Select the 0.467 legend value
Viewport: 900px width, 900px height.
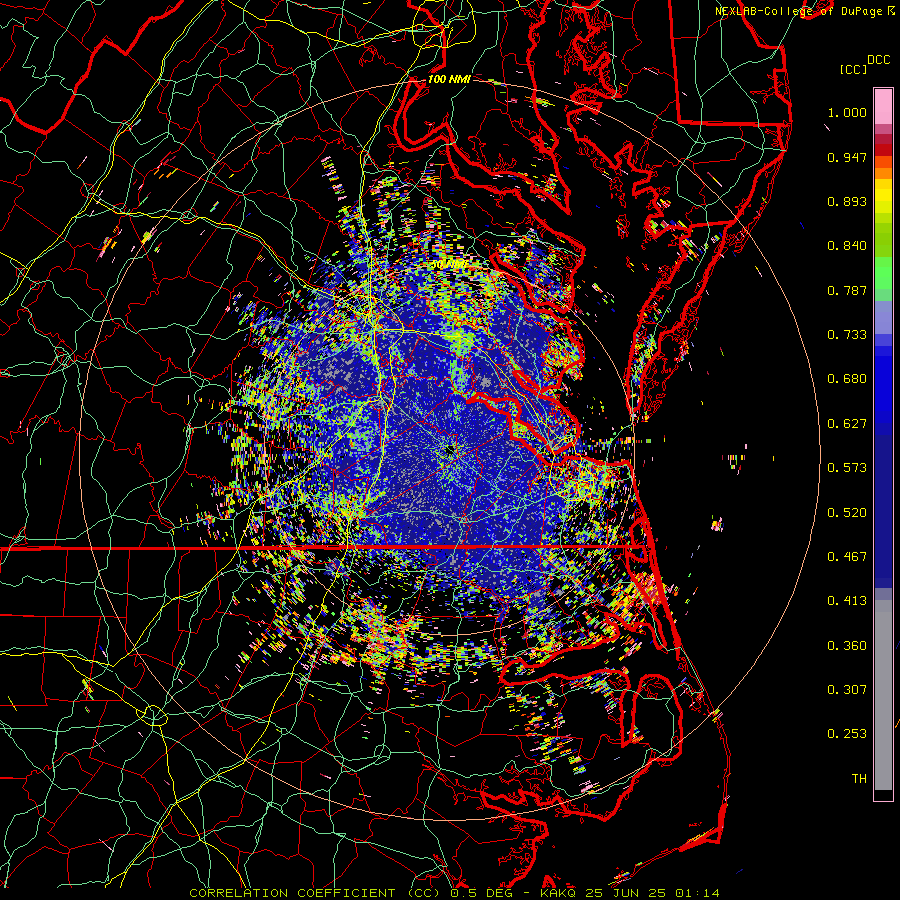click(x=847, y=557)
